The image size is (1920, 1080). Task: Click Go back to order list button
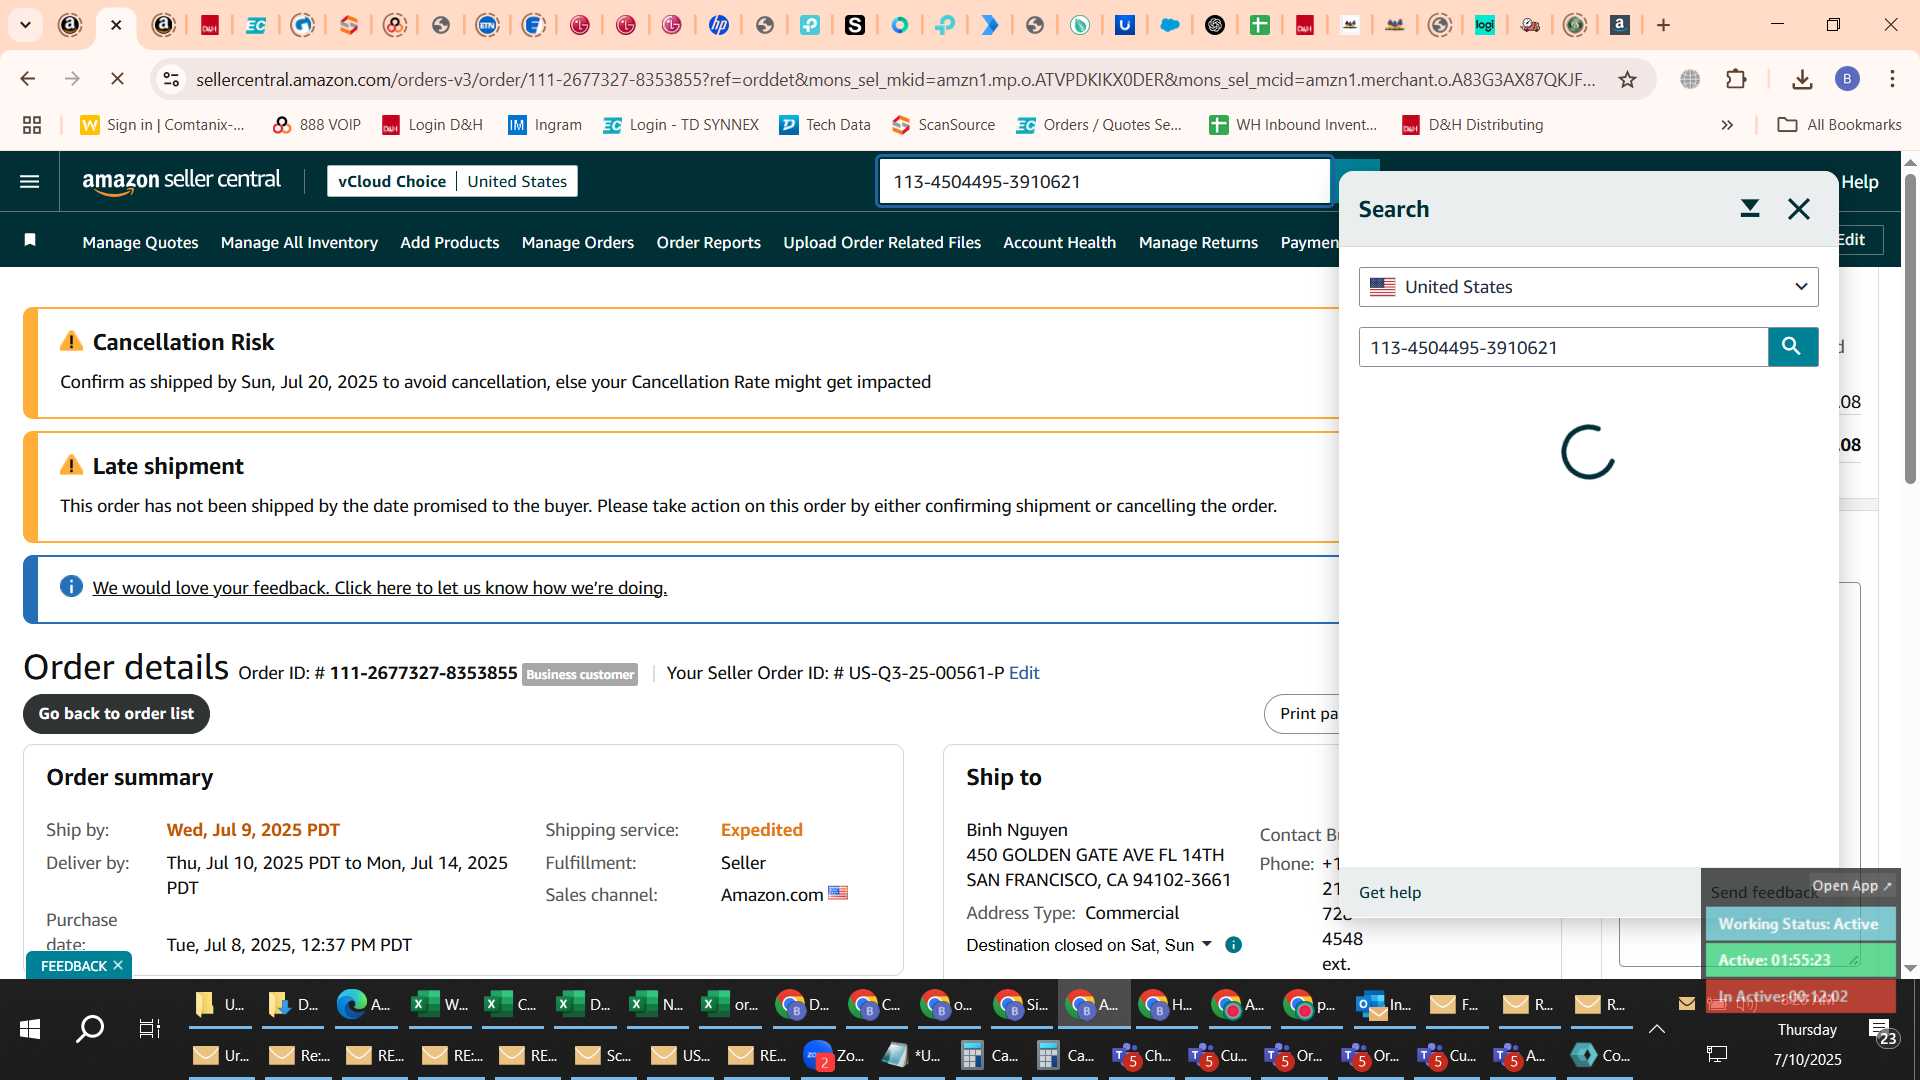click(x=116, y=713)
